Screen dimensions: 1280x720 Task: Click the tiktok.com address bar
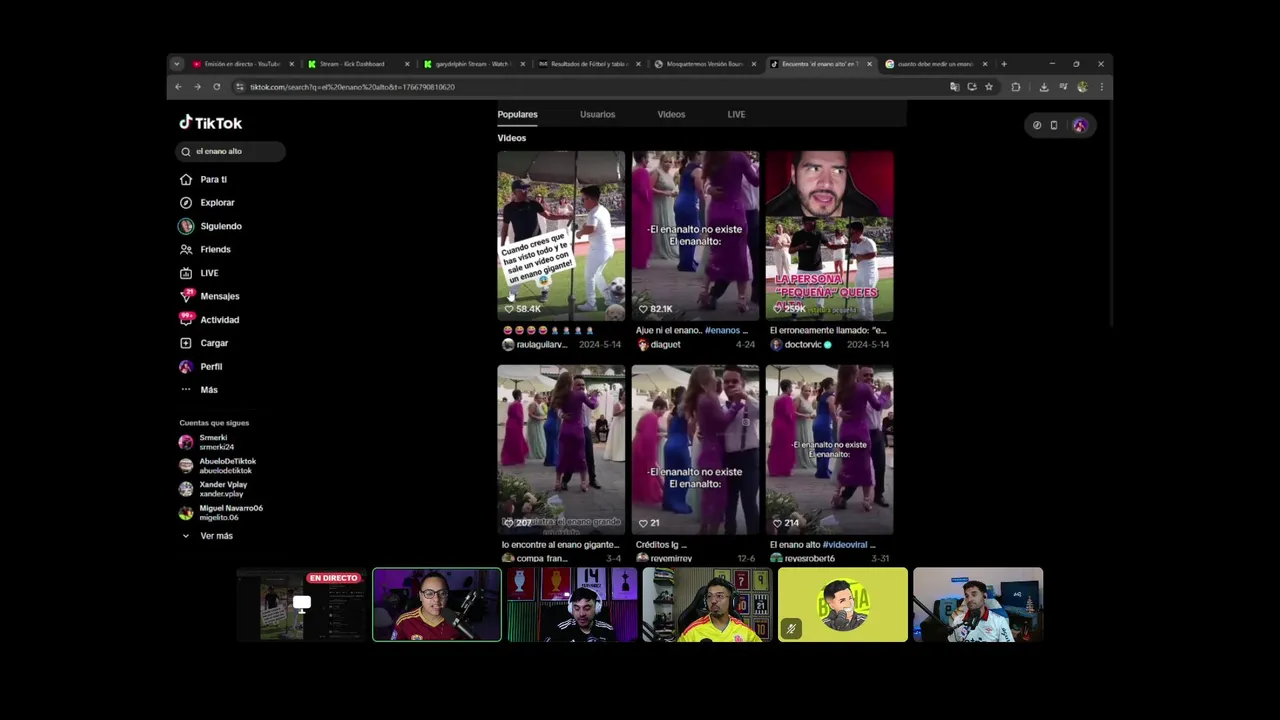point(590,87)
